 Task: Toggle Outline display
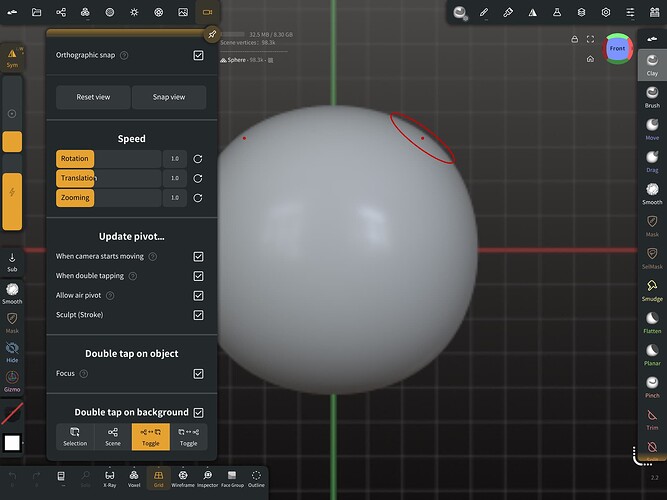pos(256,478)
